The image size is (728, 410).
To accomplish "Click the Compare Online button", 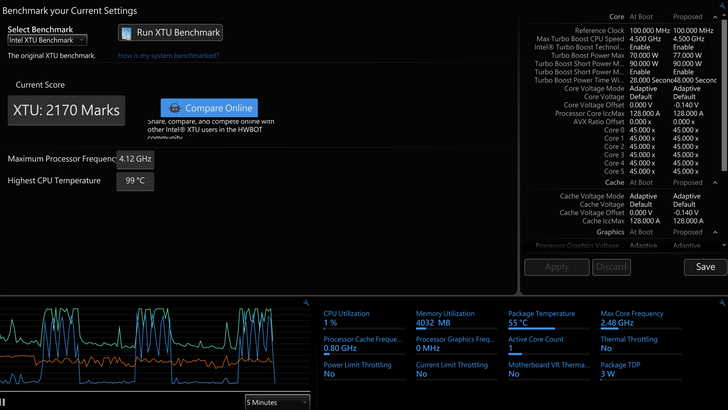I will [208, 107].
